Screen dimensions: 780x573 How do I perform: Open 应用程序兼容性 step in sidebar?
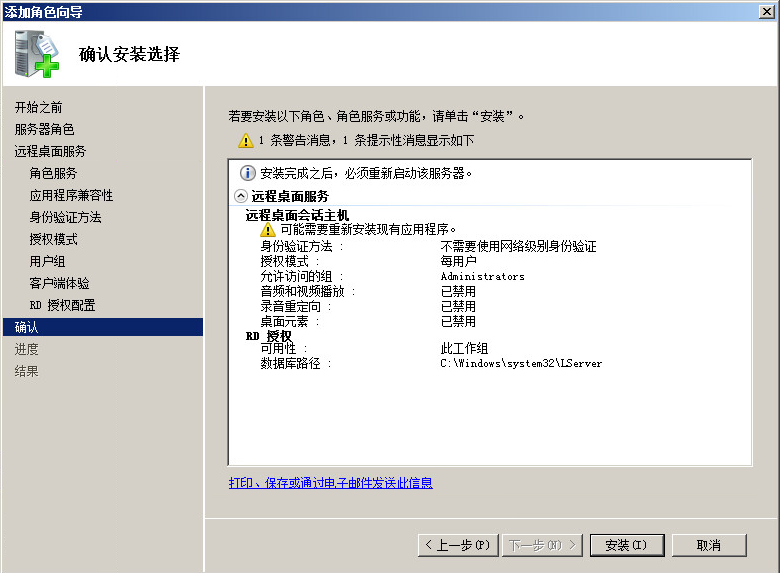[x=71, y=195]
